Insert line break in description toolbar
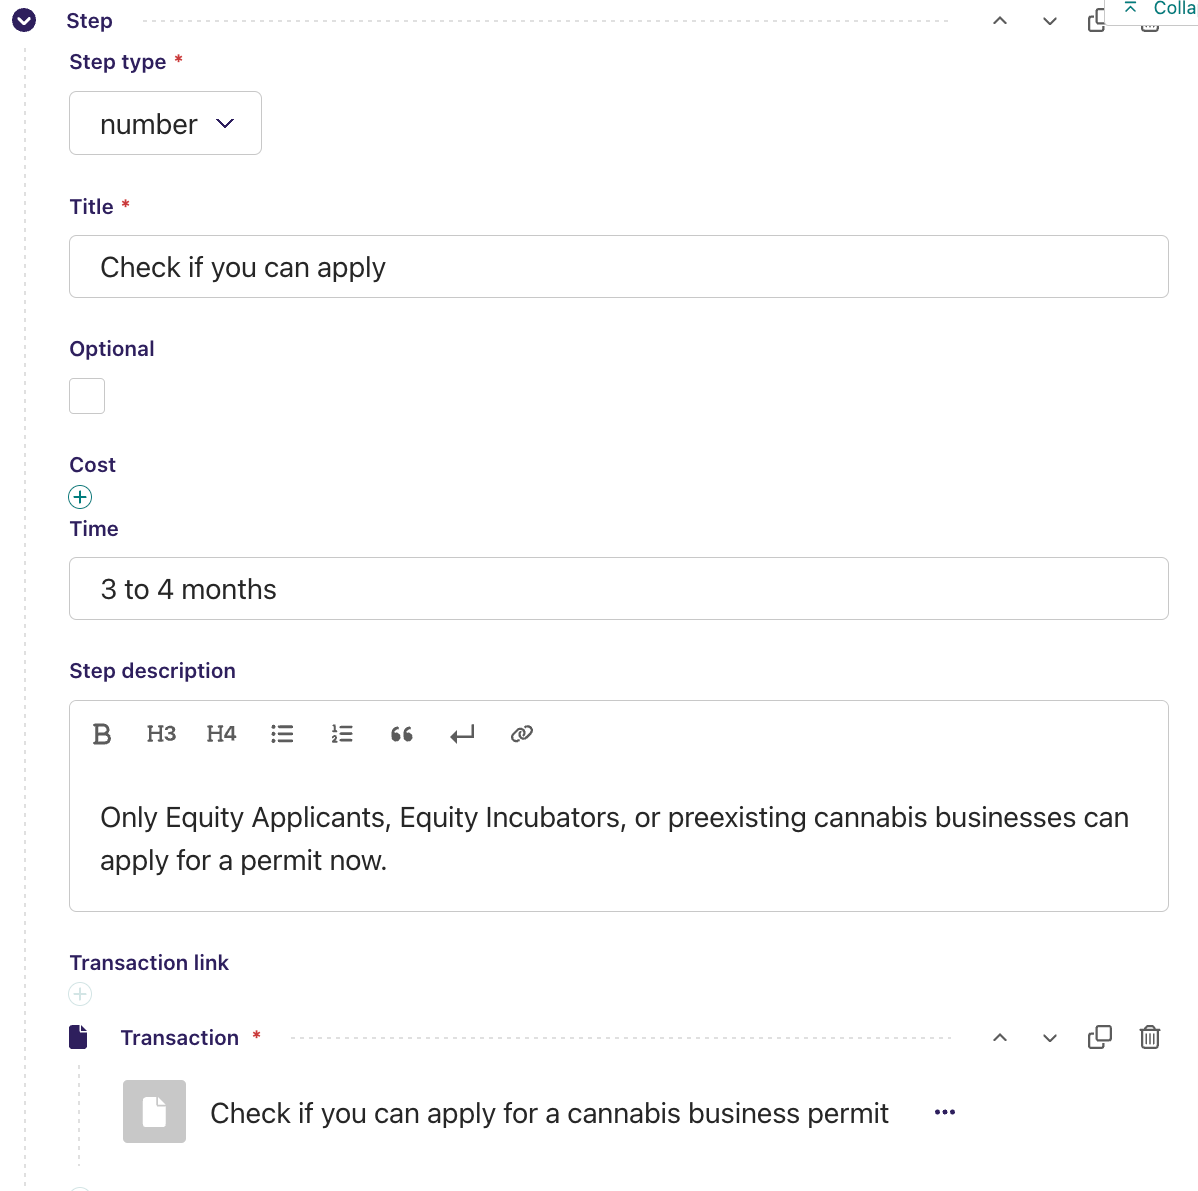This screenshot has height=1191, width=1198. coord(462,735)
